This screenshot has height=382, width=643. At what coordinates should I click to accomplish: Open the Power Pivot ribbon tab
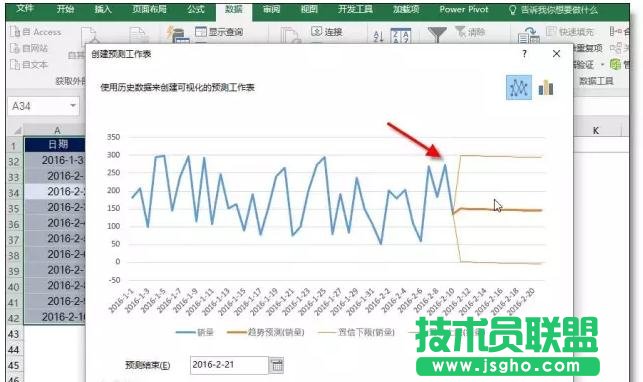coord(464,9)
